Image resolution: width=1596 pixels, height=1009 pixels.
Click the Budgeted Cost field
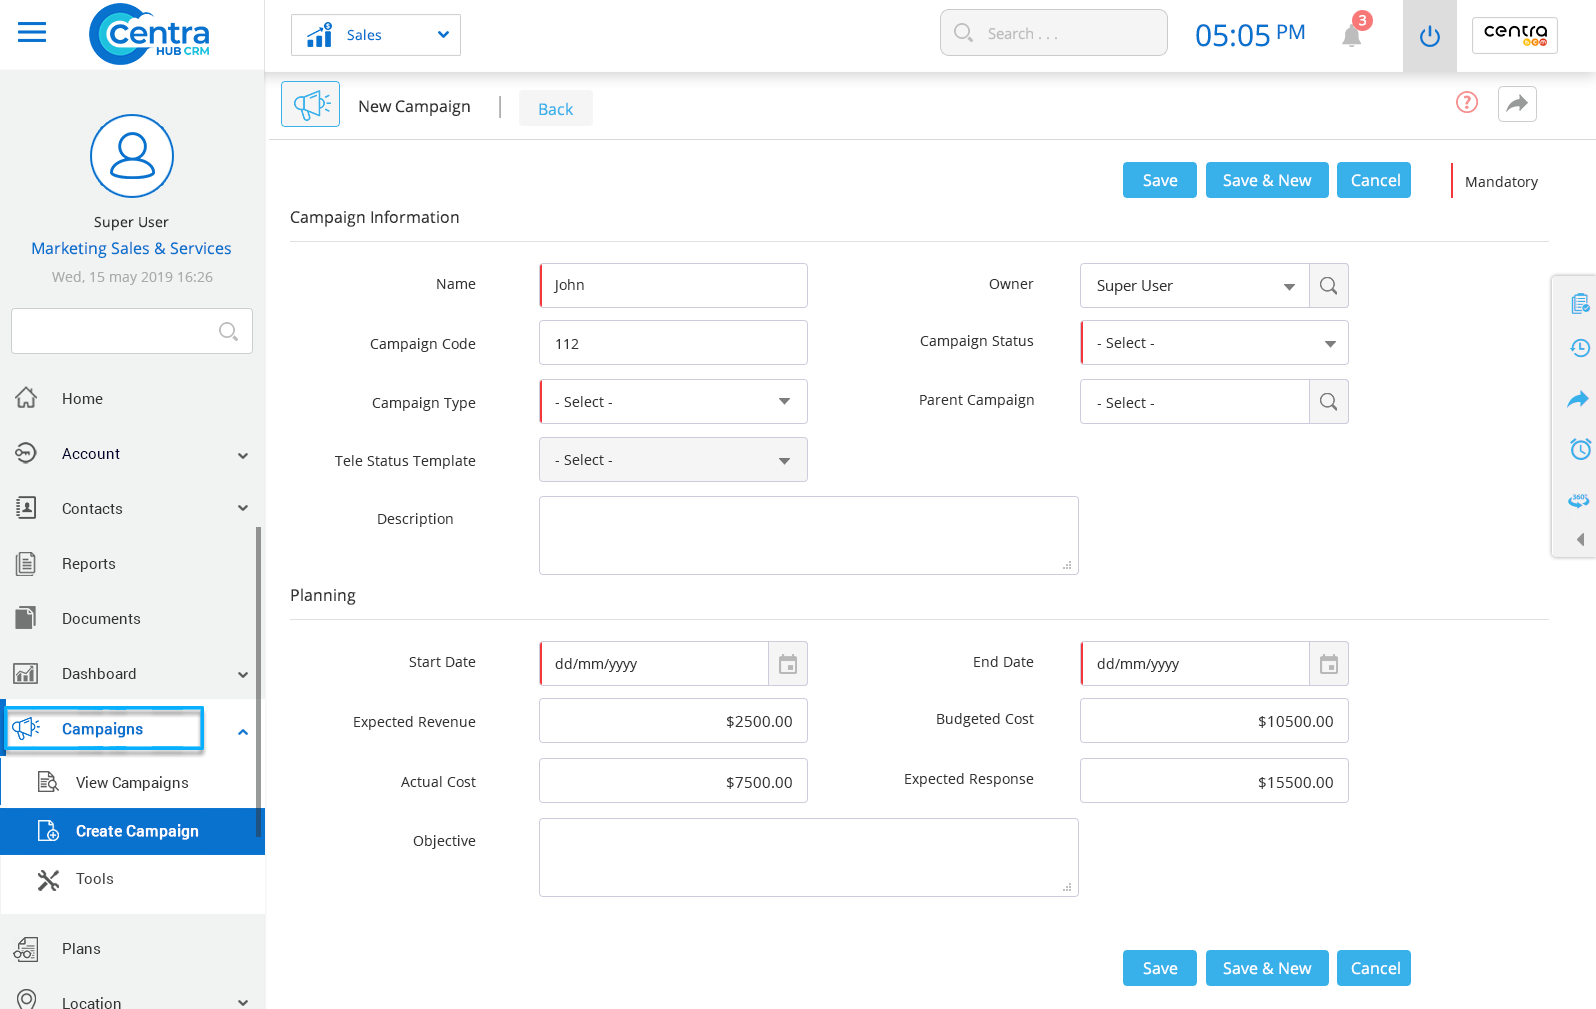click(1214, 721)
